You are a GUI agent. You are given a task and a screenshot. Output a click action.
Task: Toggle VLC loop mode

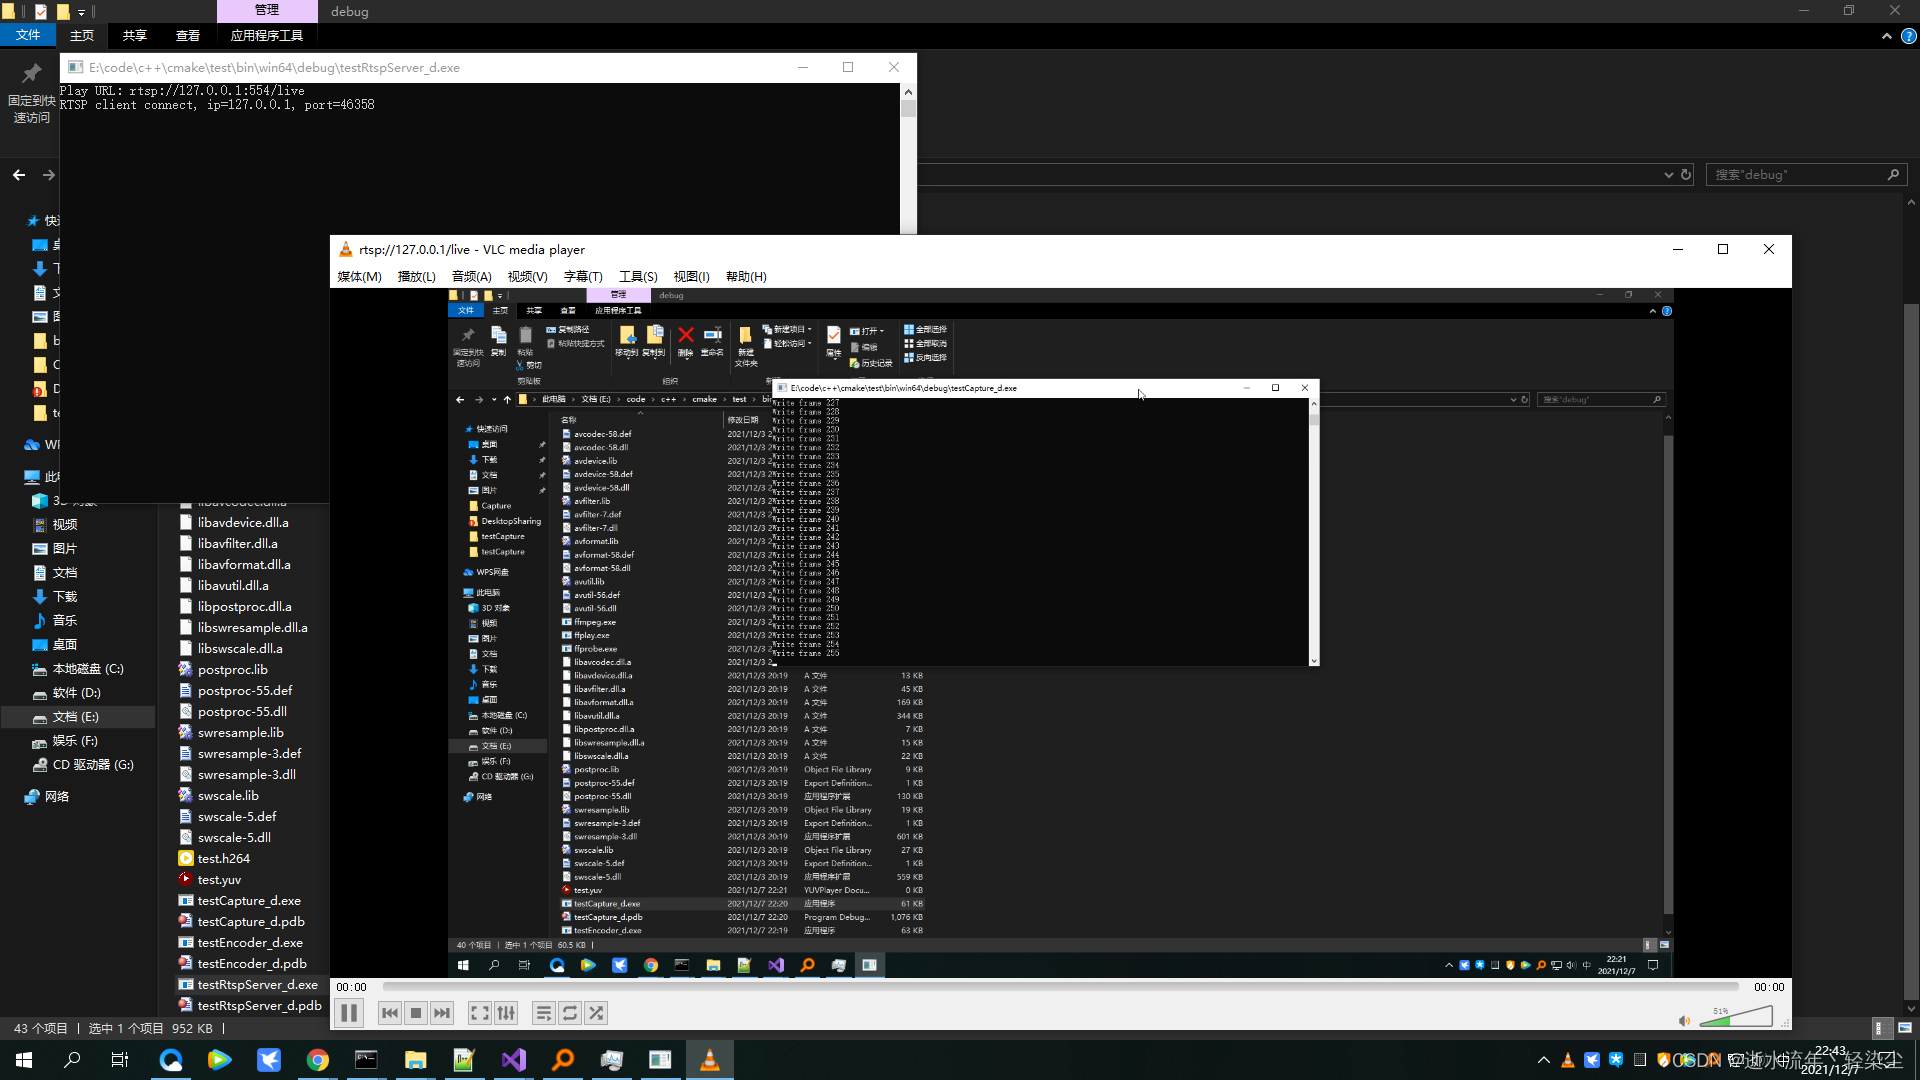pyautogui.click(x=570, y=1013)
